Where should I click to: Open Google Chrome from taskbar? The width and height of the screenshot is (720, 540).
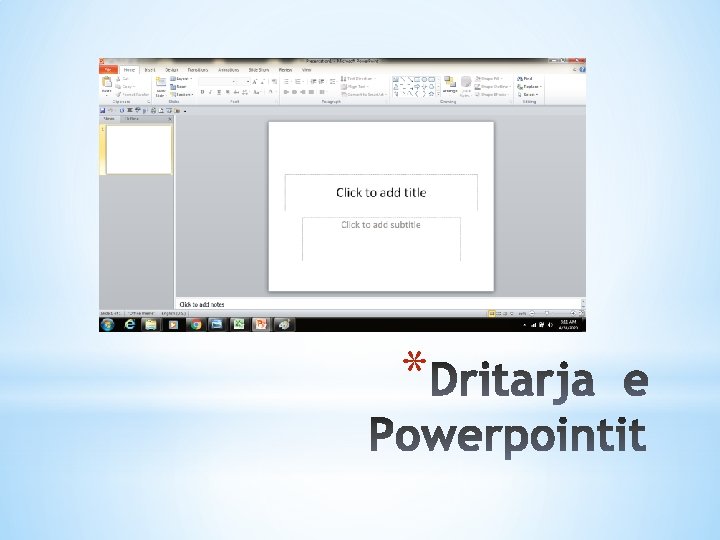pos(196,325)
